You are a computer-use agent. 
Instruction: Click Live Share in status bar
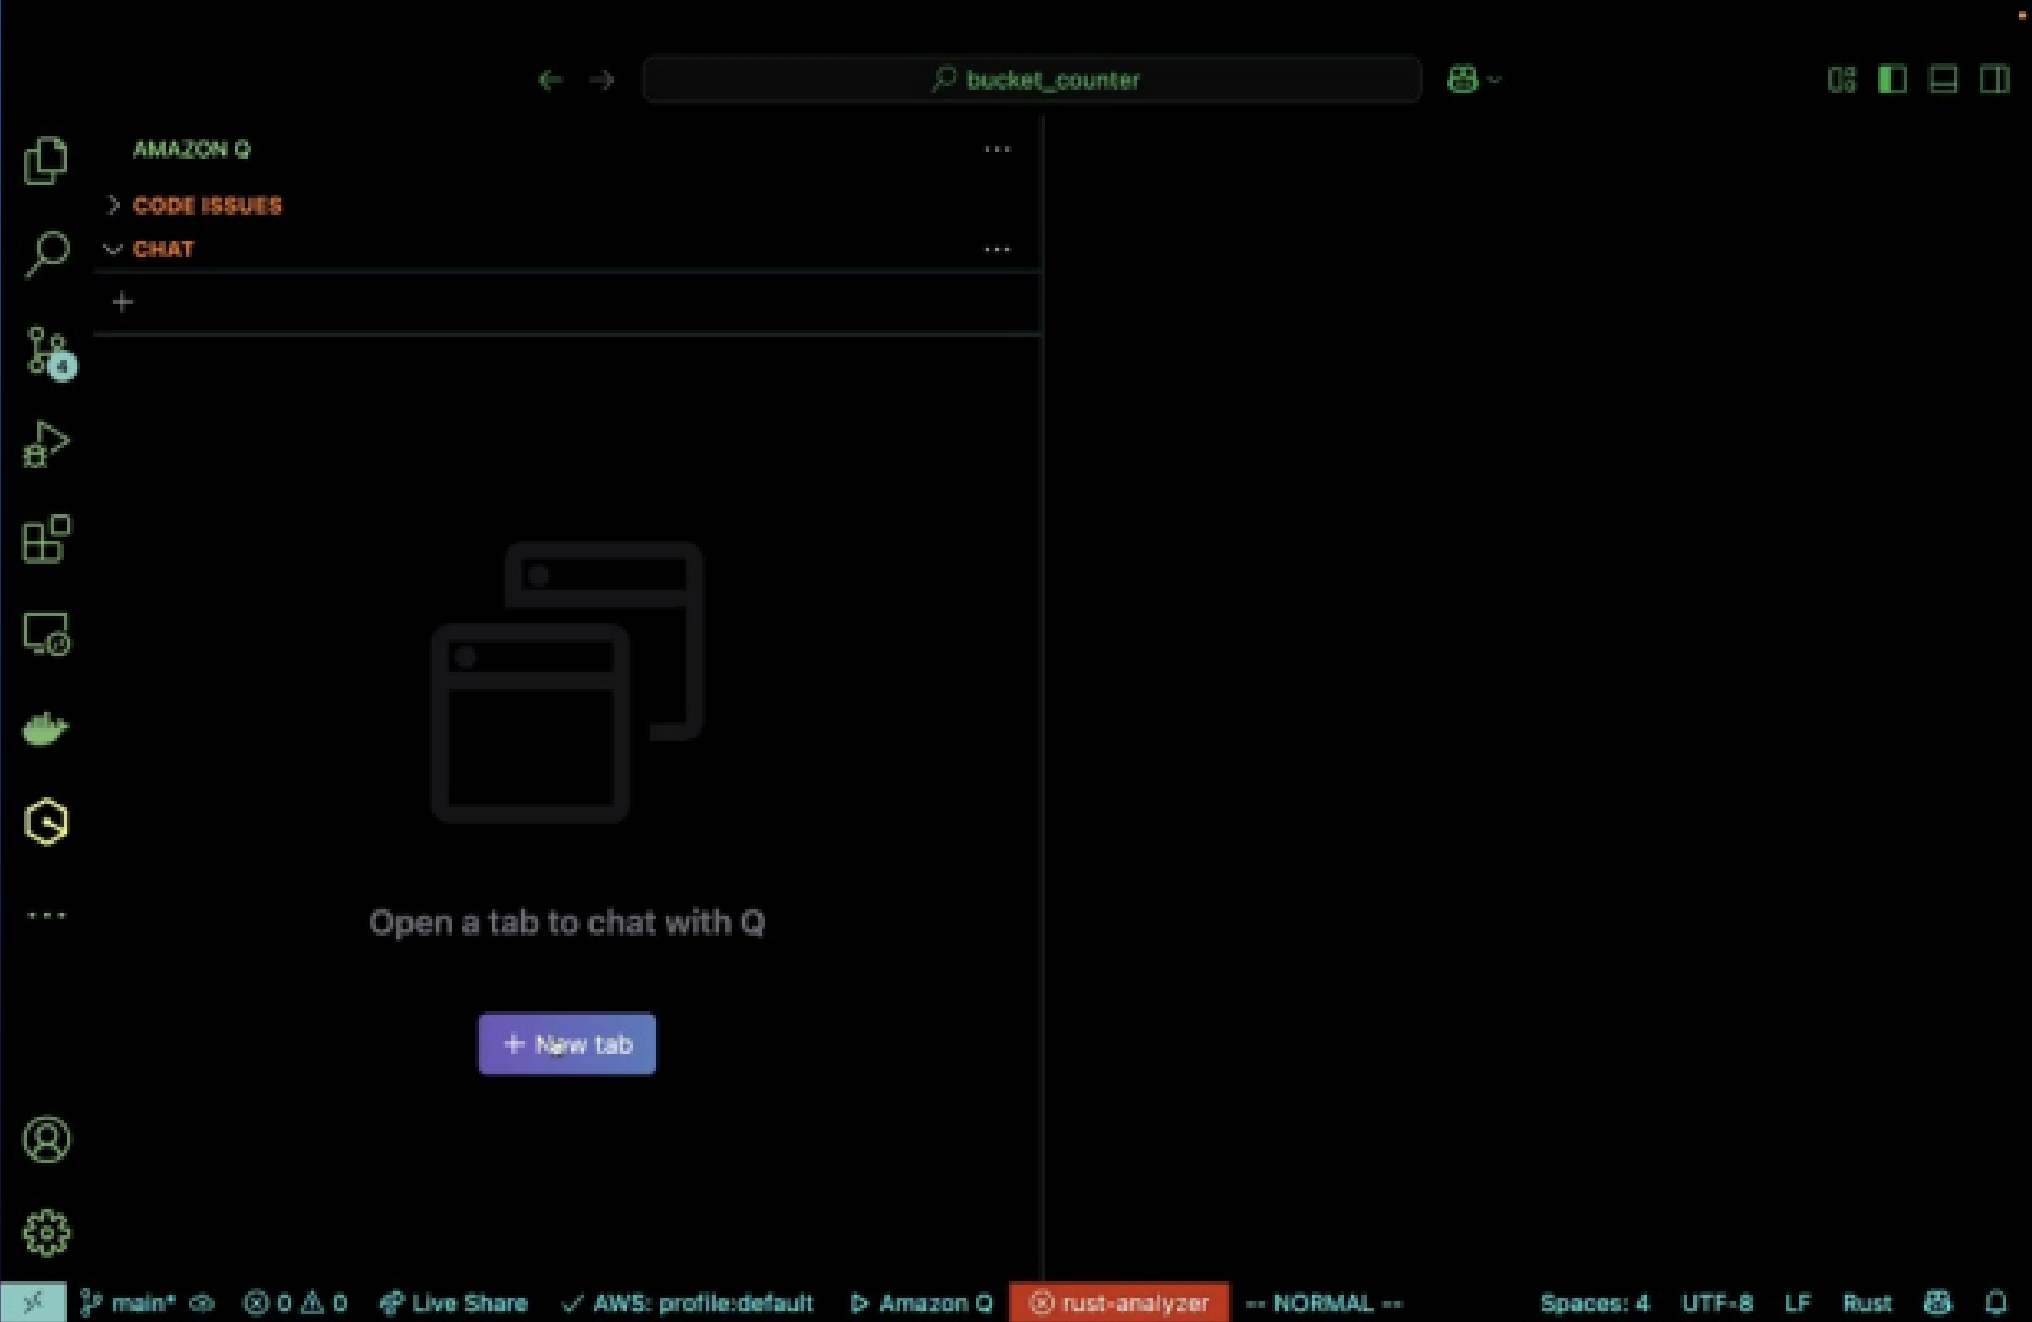point(454,1303)
